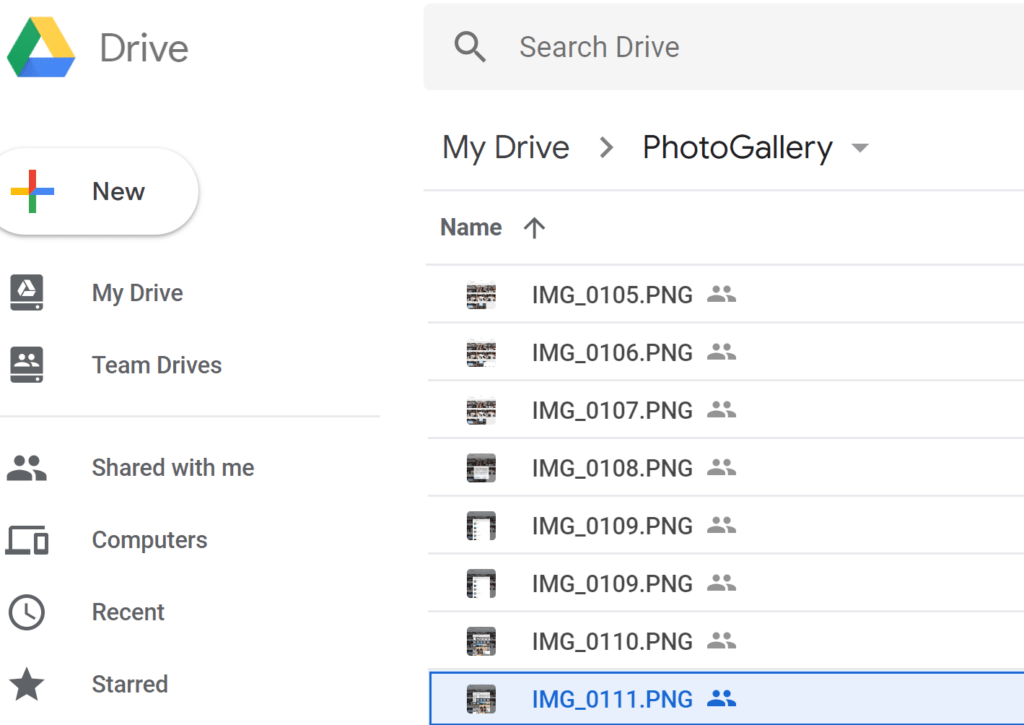Open Team Drives in sidebar
1024x725 pixels.
(157, 364)
